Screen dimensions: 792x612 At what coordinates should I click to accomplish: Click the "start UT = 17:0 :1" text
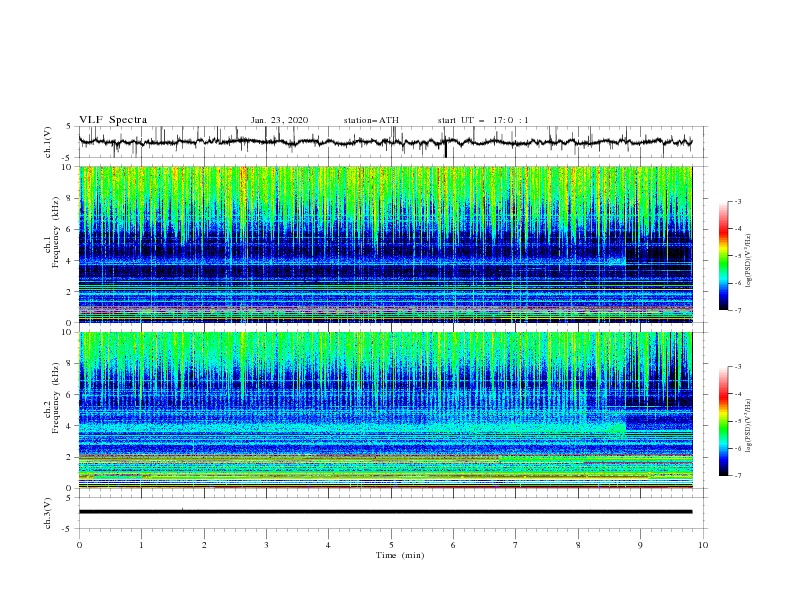(x=483, y=120)
